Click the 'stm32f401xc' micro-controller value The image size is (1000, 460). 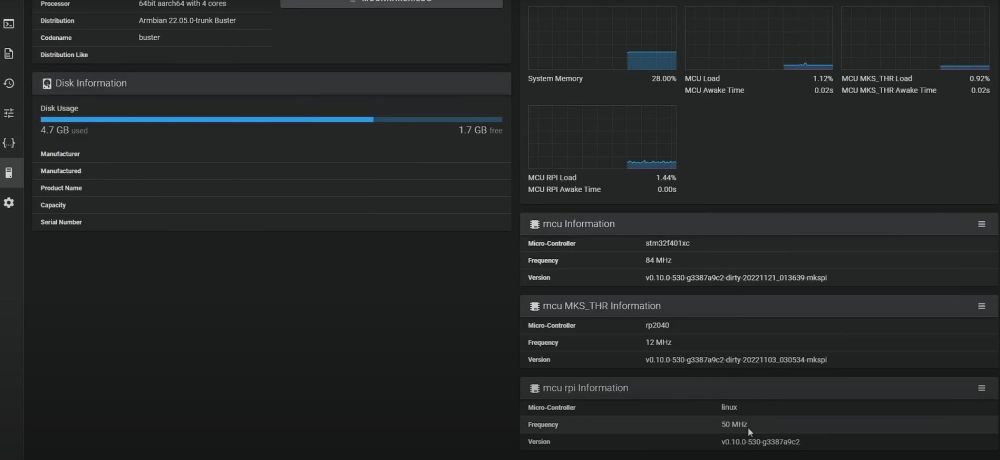tap(667, 244)
